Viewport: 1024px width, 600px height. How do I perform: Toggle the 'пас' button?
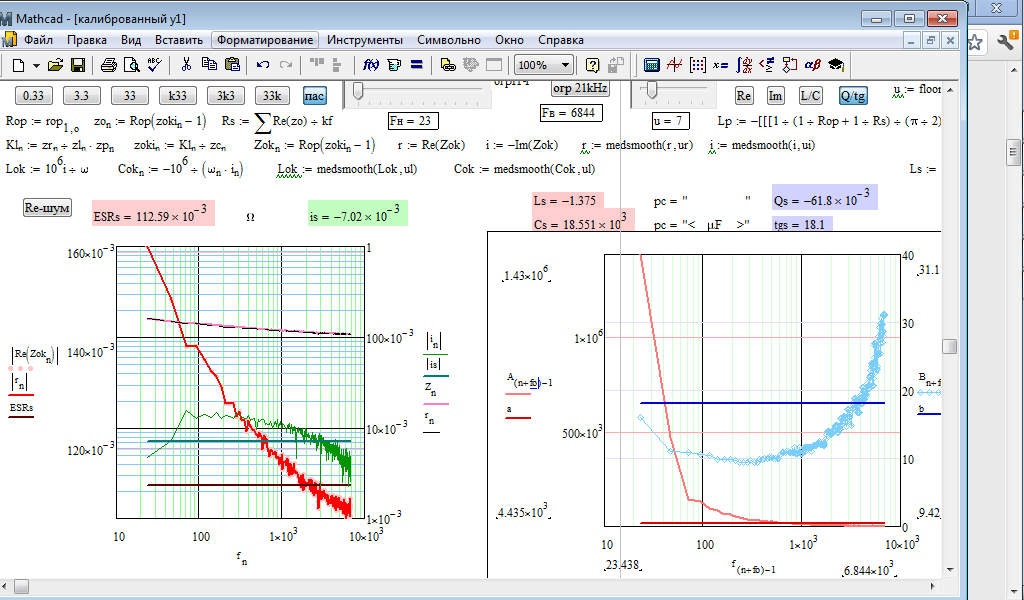pos(314,96)
